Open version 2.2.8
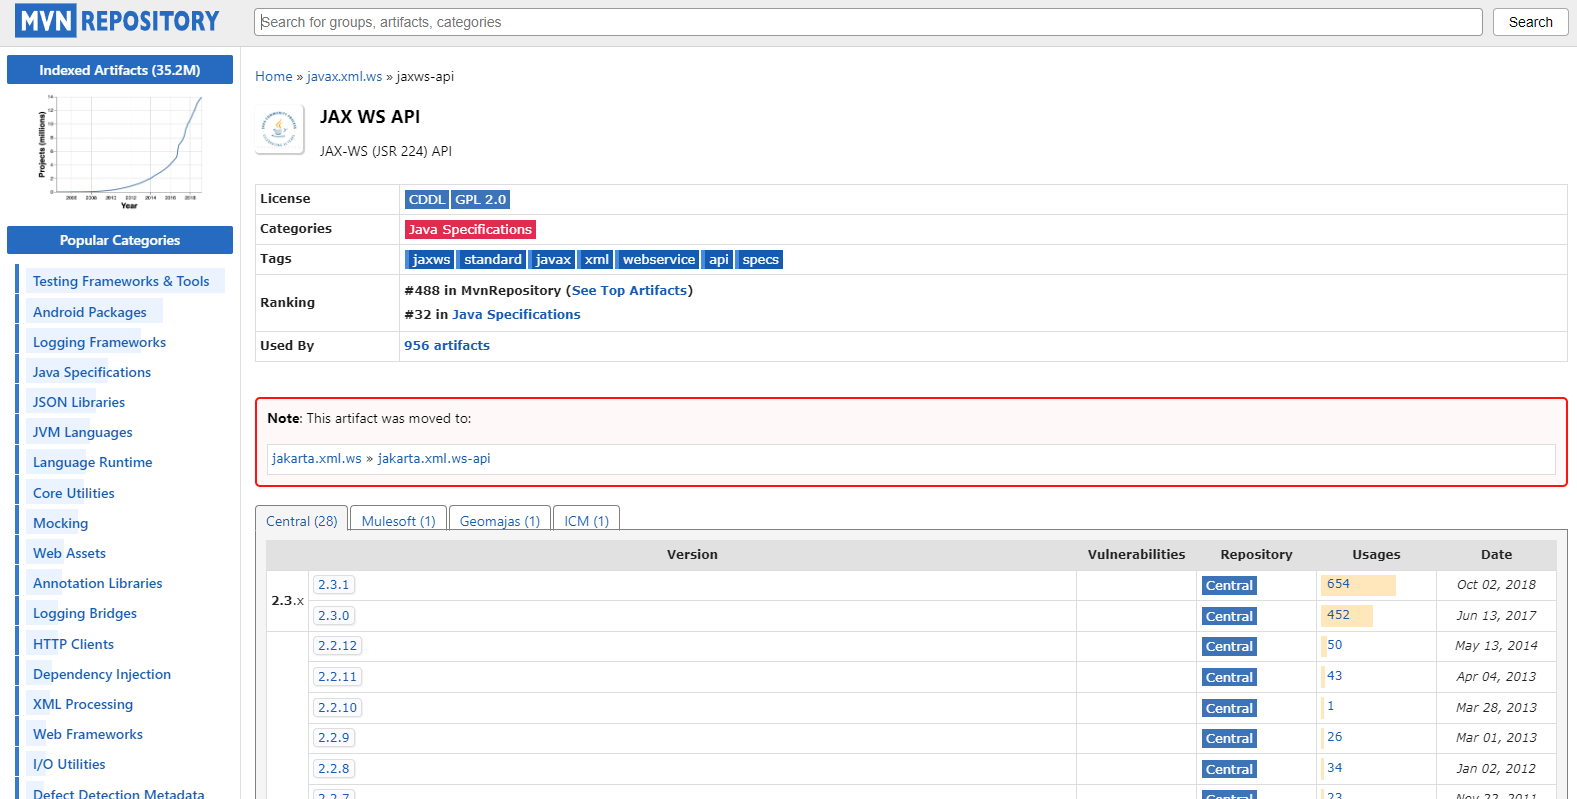Image resolution: width=1577 pixels, height=799 pixels. click(334, 769)
